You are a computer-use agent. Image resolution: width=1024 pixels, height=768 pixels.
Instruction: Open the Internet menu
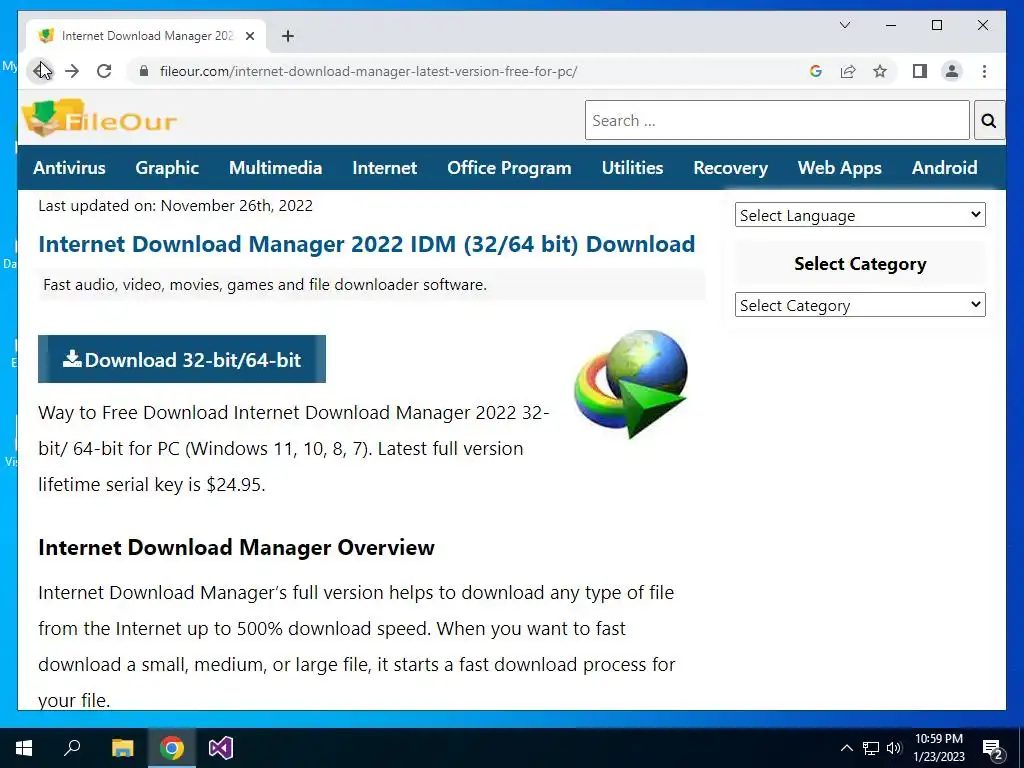click(x=385, y=168)
